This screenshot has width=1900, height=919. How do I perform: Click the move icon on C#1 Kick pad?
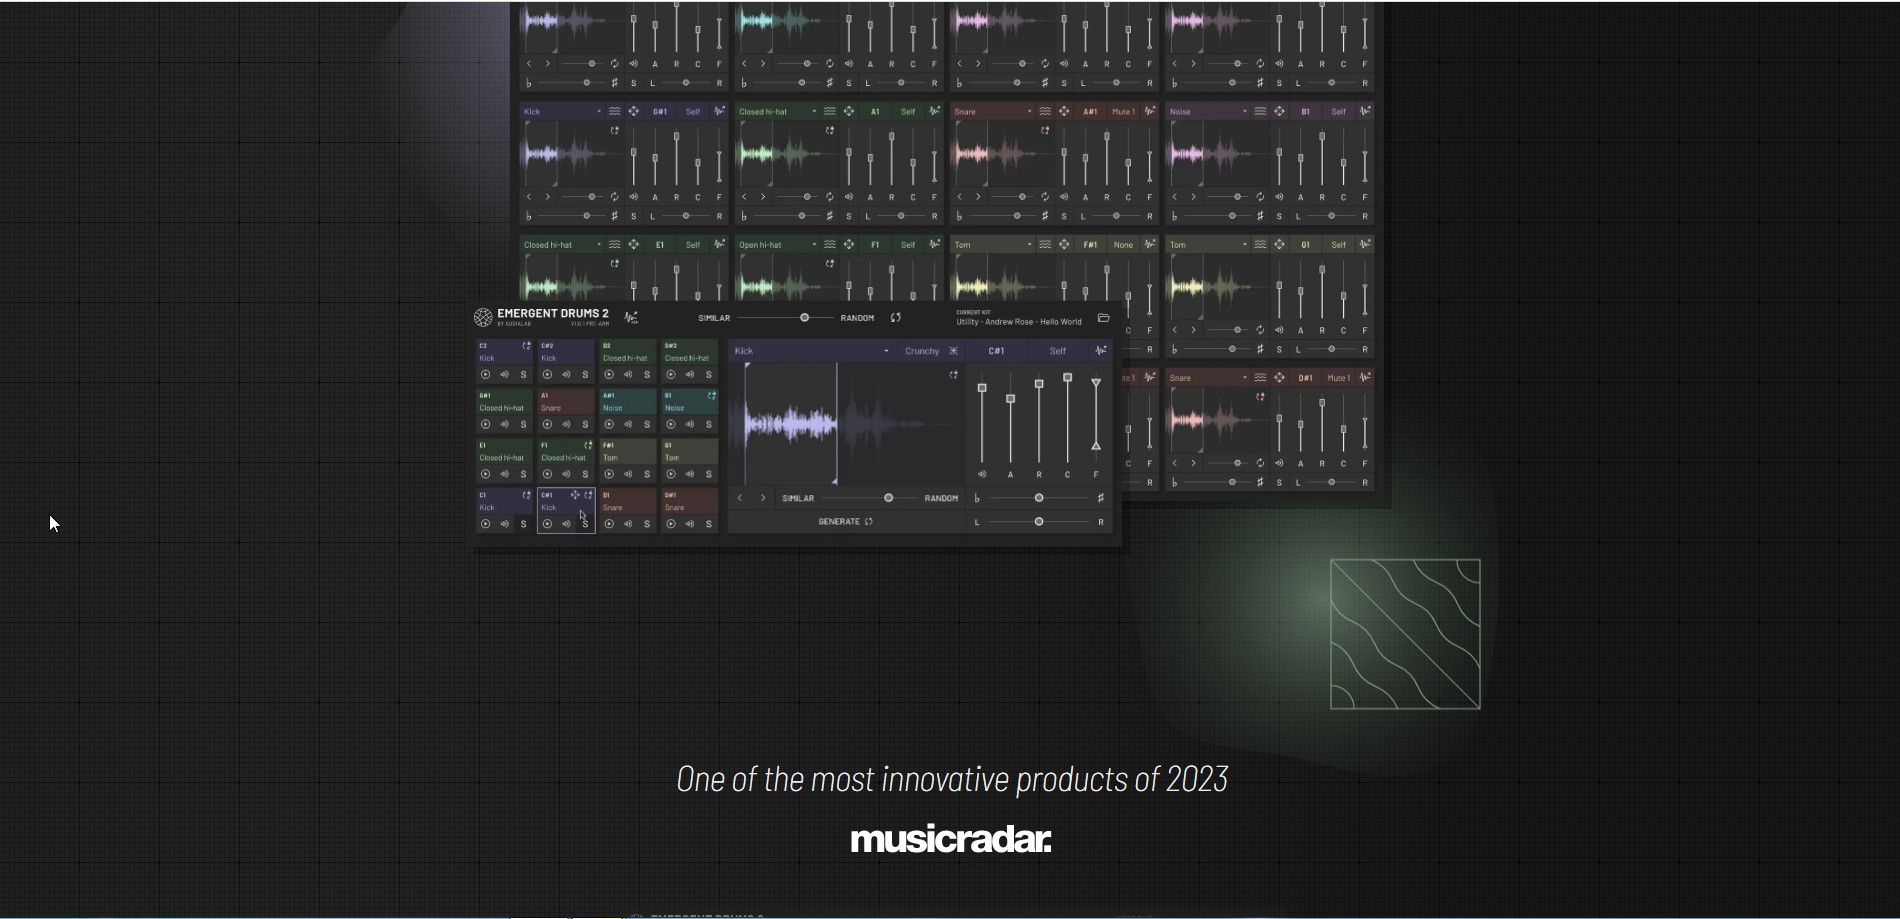[x=575, y=495]
